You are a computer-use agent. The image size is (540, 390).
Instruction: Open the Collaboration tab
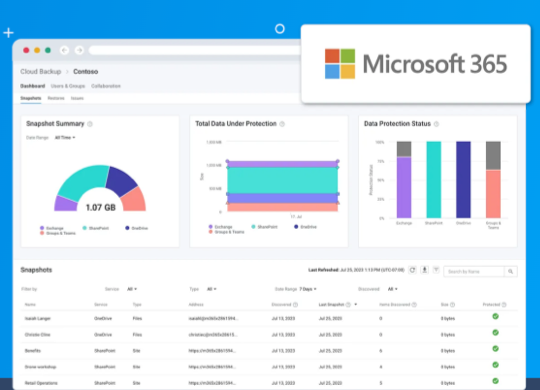(106, 86)
